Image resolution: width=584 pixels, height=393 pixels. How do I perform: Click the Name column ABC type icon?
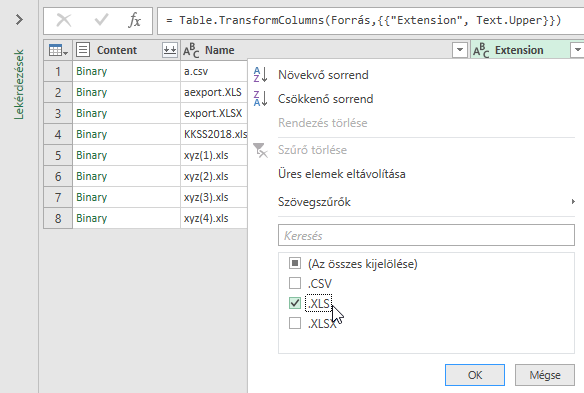191,50
